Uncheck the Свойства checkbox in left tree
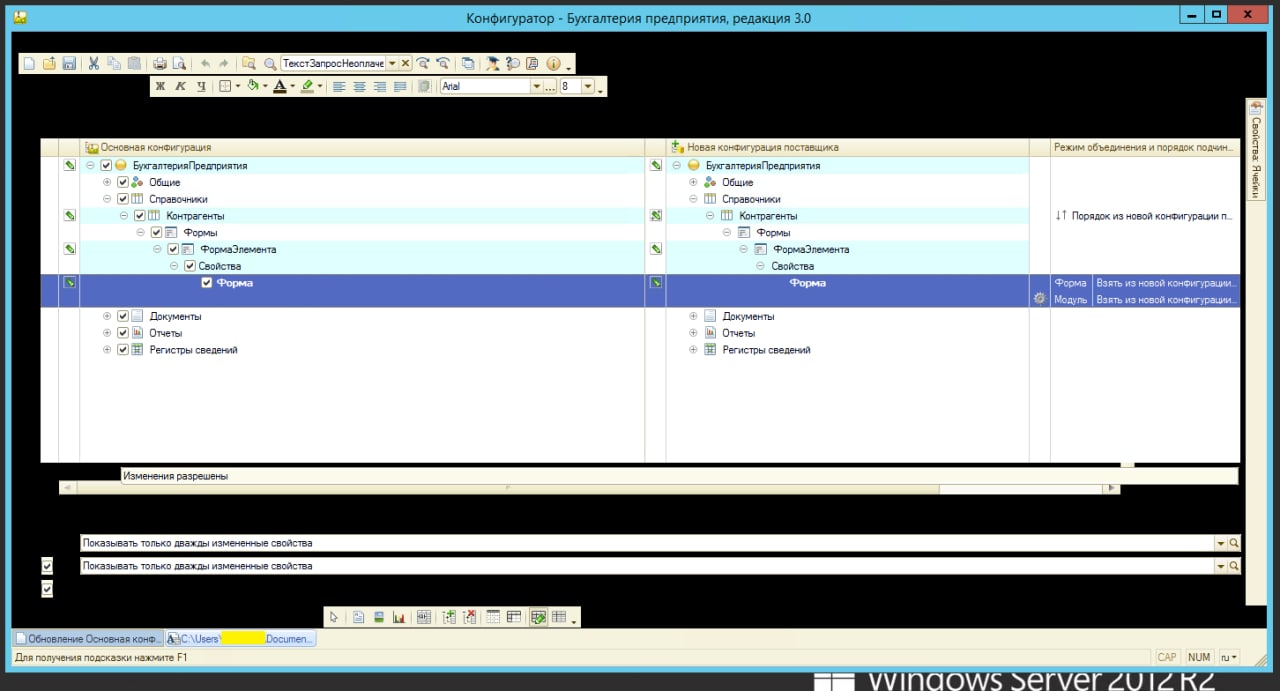The width and height of the screenshot is (1280, 691). 189,266
